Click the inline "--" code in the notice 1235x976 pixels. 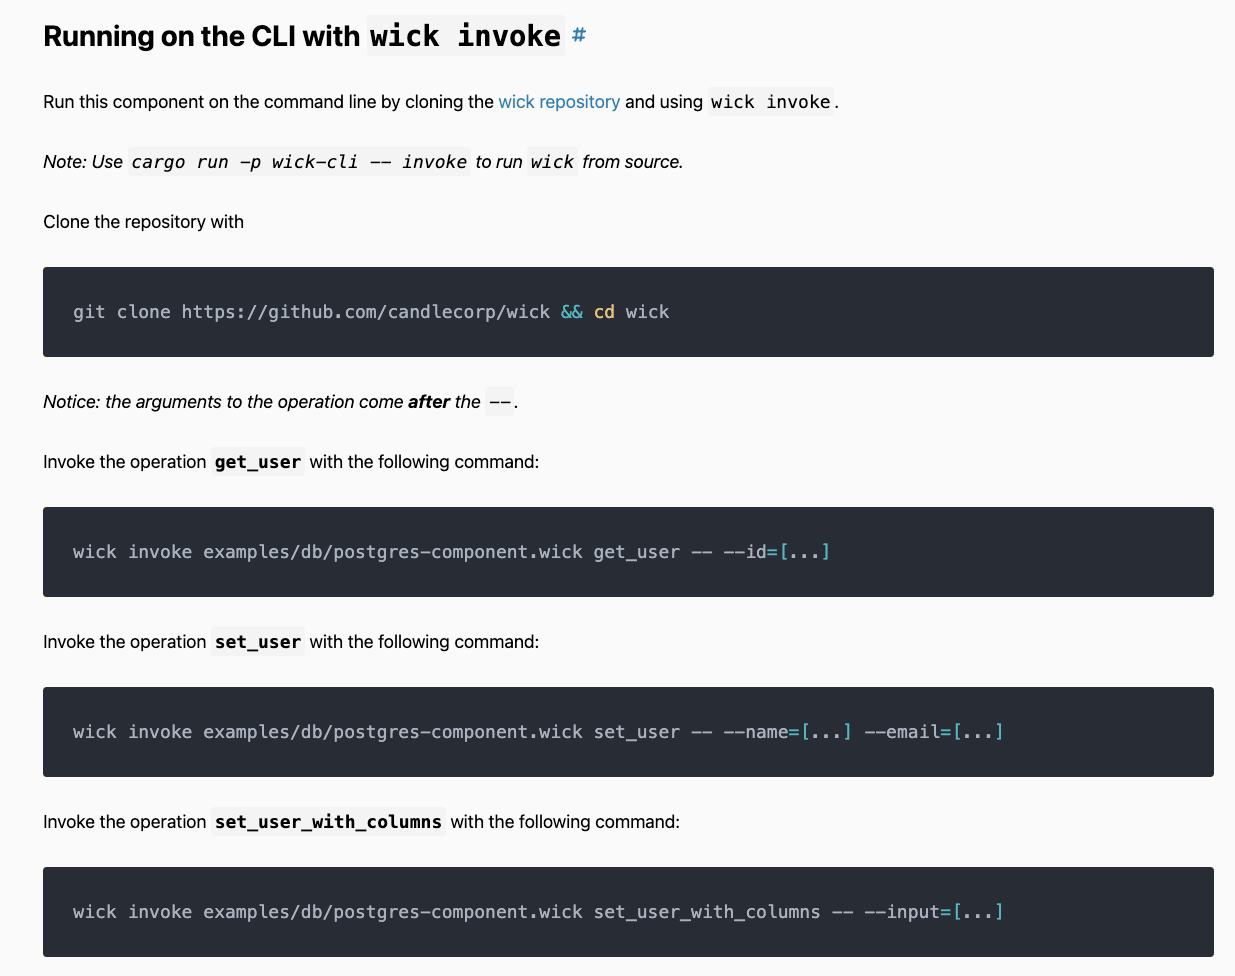coord(499,402)
